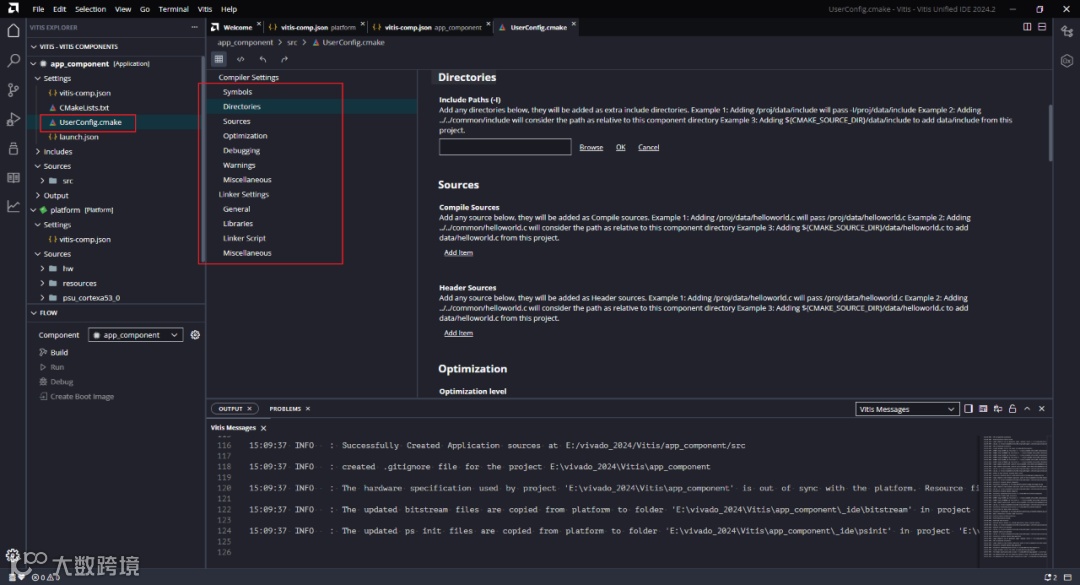Open the Search view in activity bar
1080x585 pixels.
click(13, 61)
